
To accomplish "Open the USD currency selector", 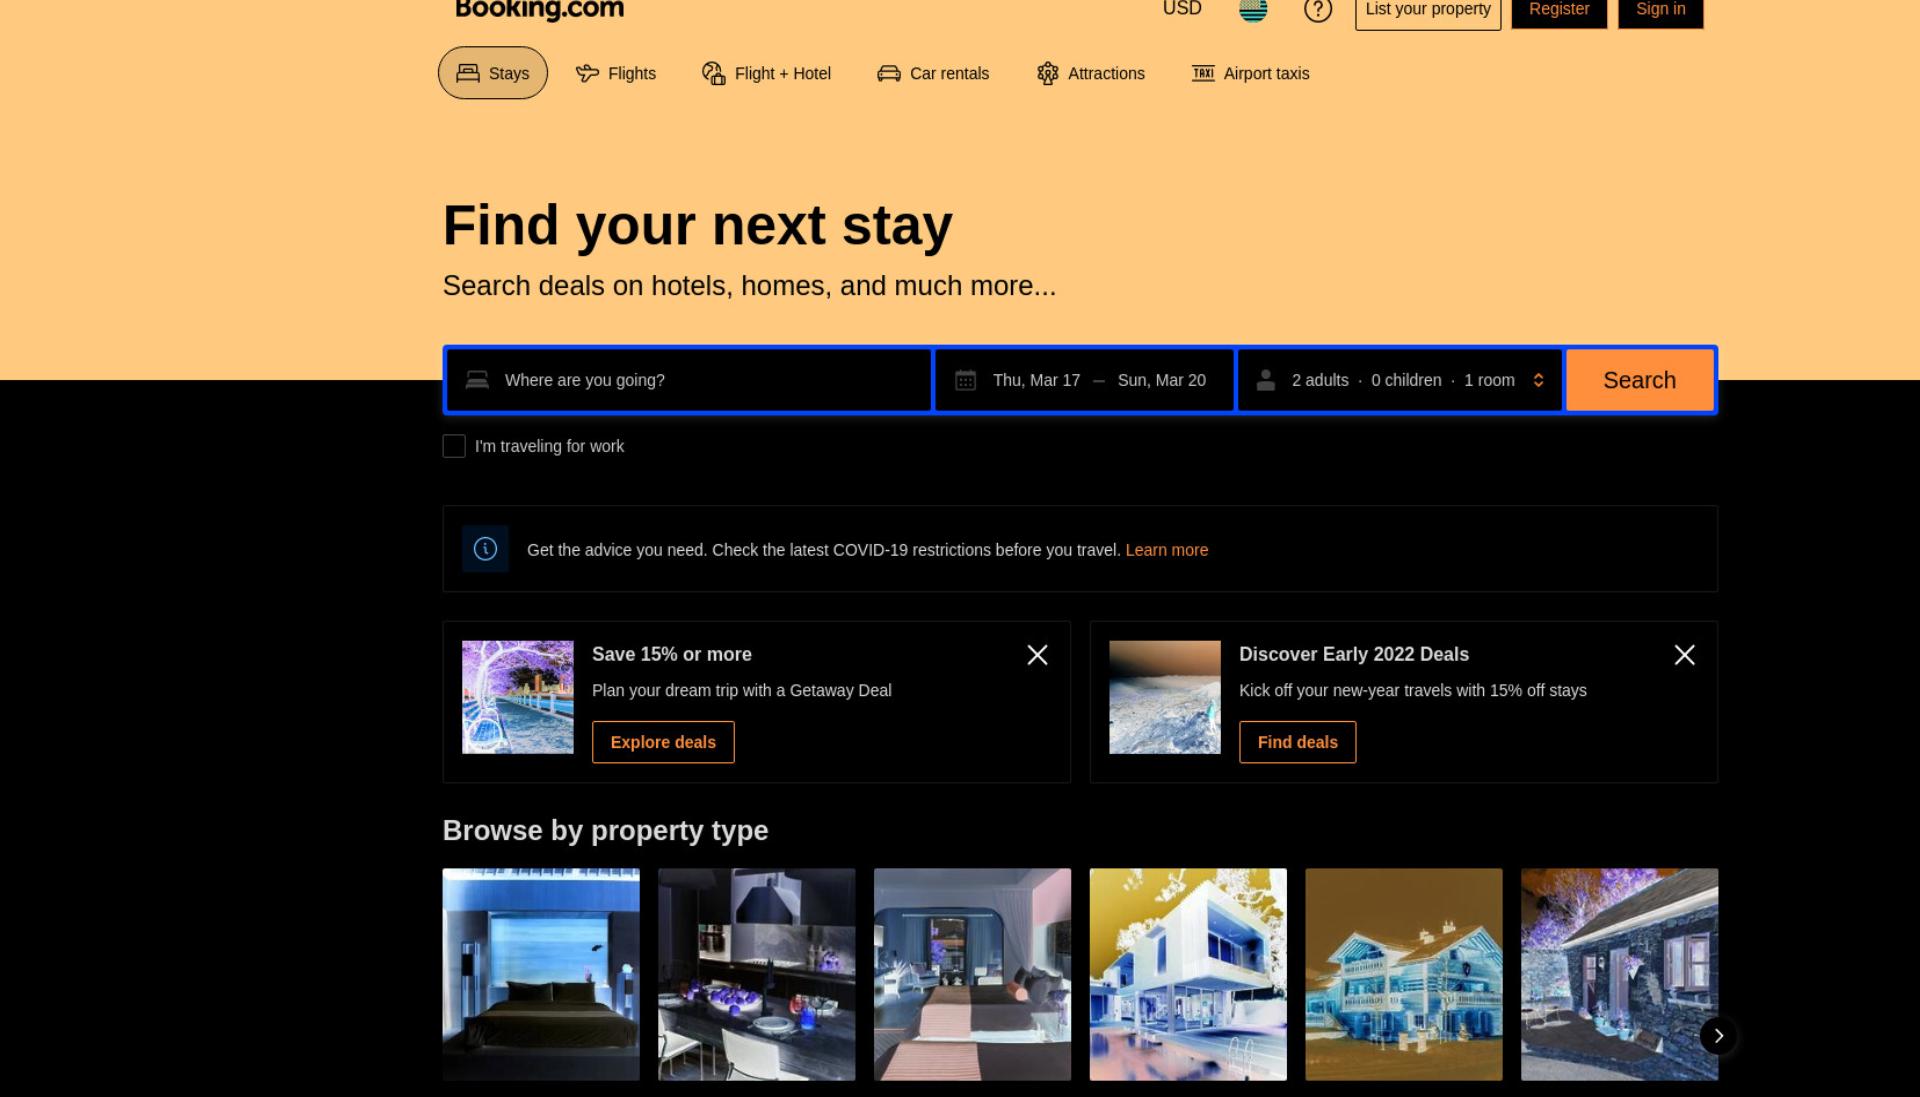I will [x=1182, y=9].
